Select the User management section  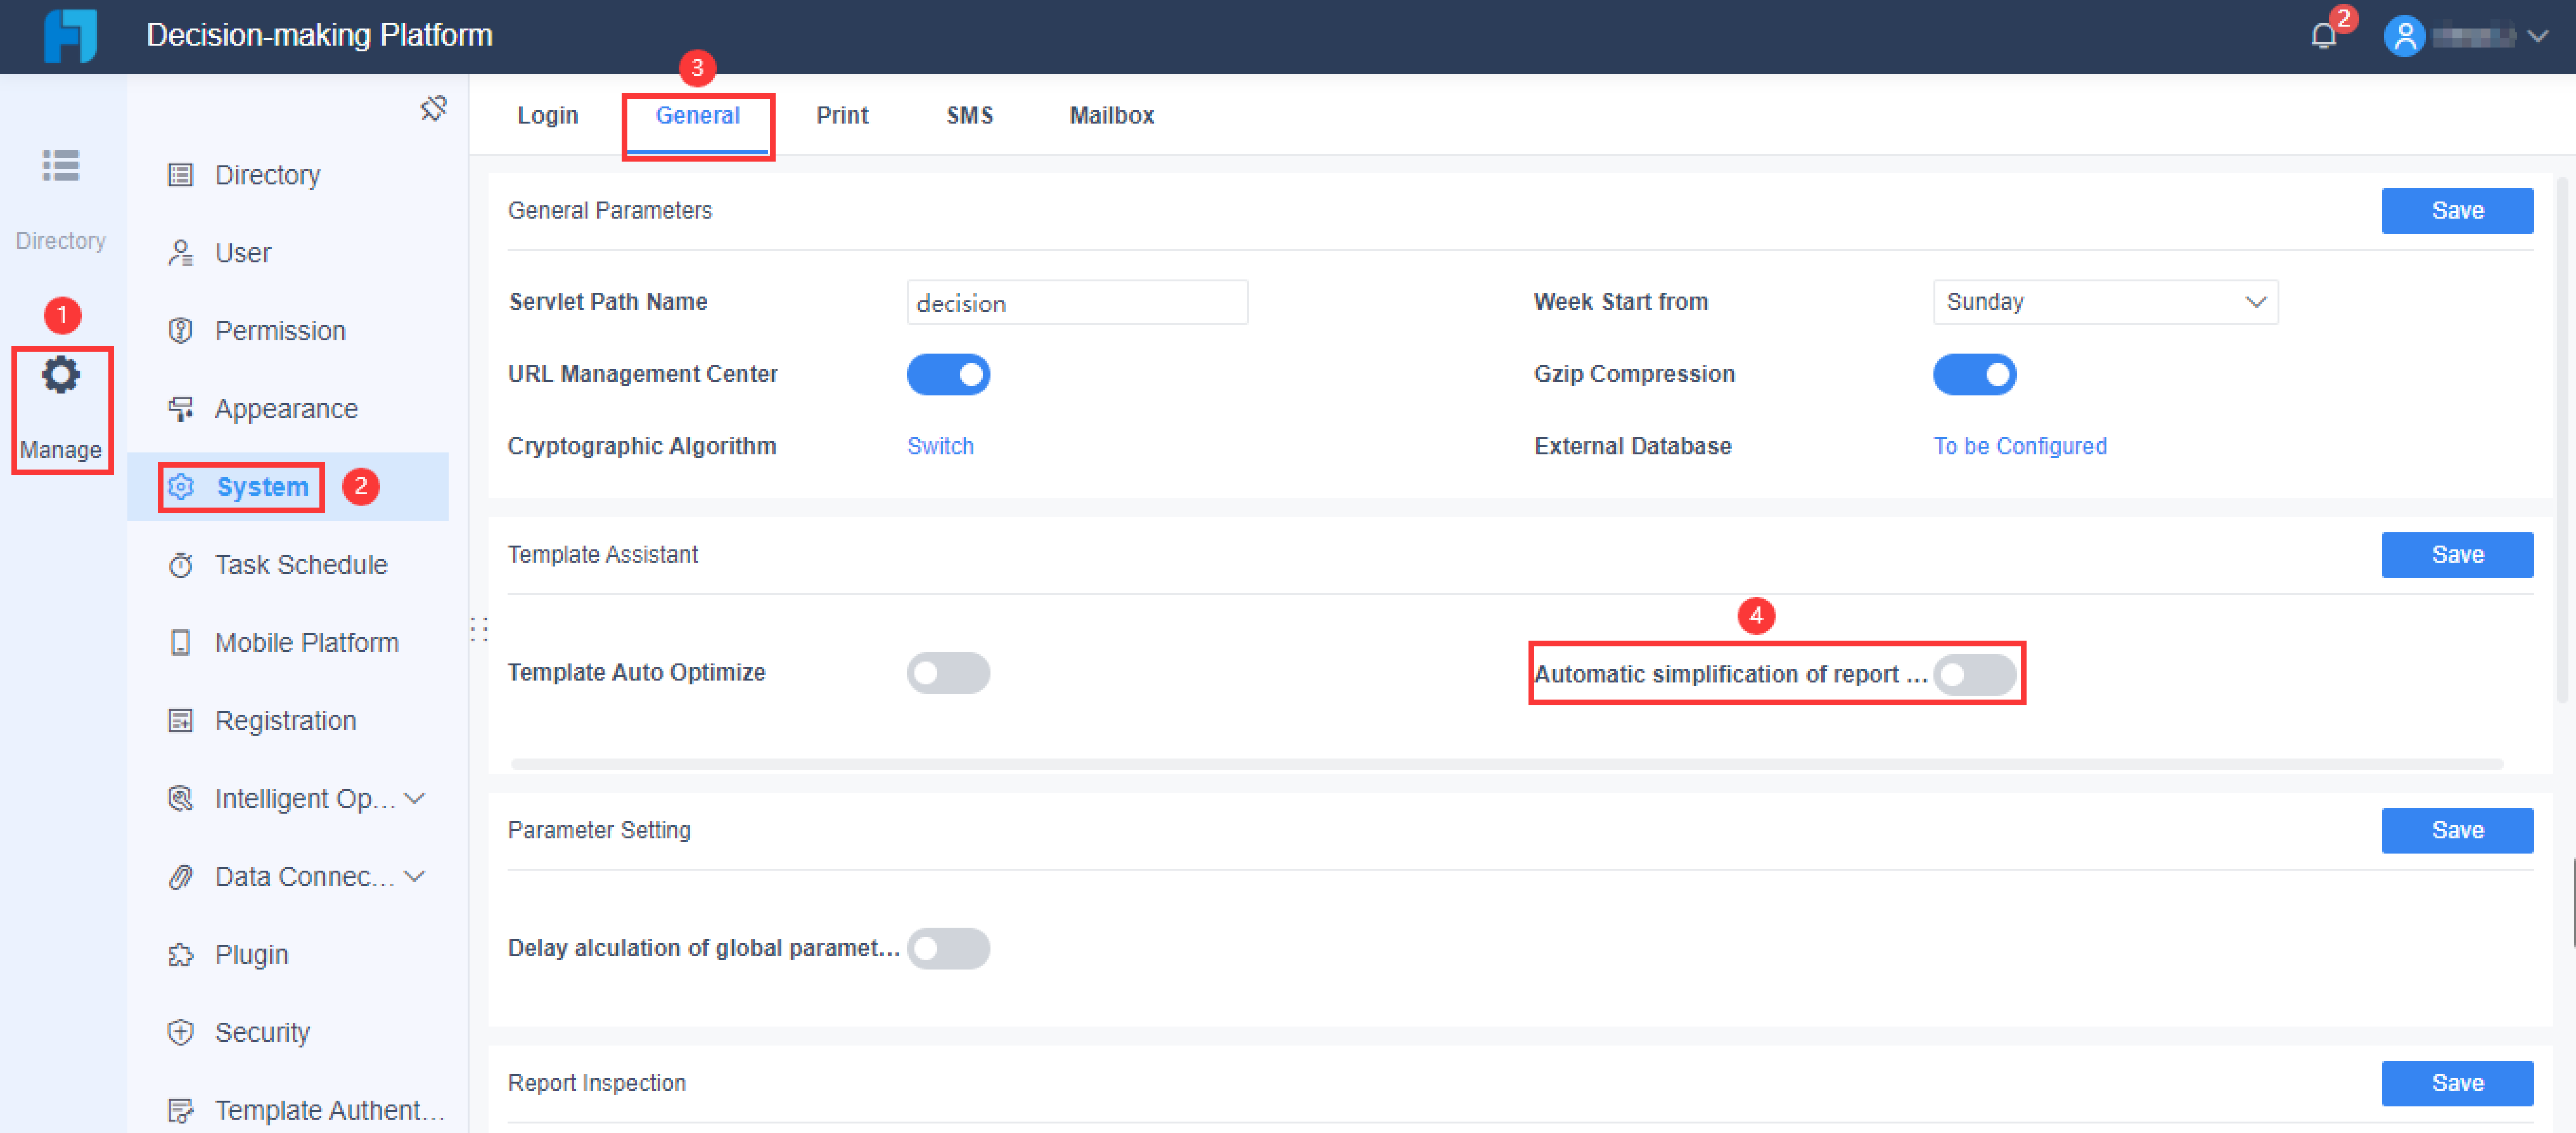point(242,253)
